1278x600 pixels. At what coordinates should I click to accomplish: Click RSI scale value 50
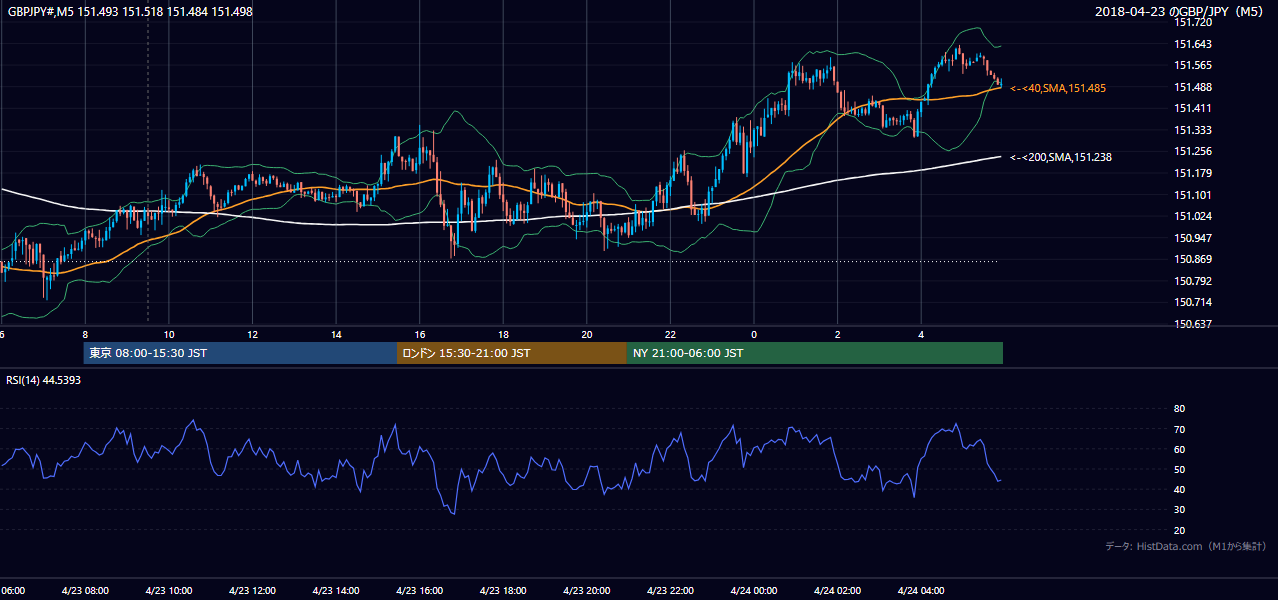[x=1179, y=469]
